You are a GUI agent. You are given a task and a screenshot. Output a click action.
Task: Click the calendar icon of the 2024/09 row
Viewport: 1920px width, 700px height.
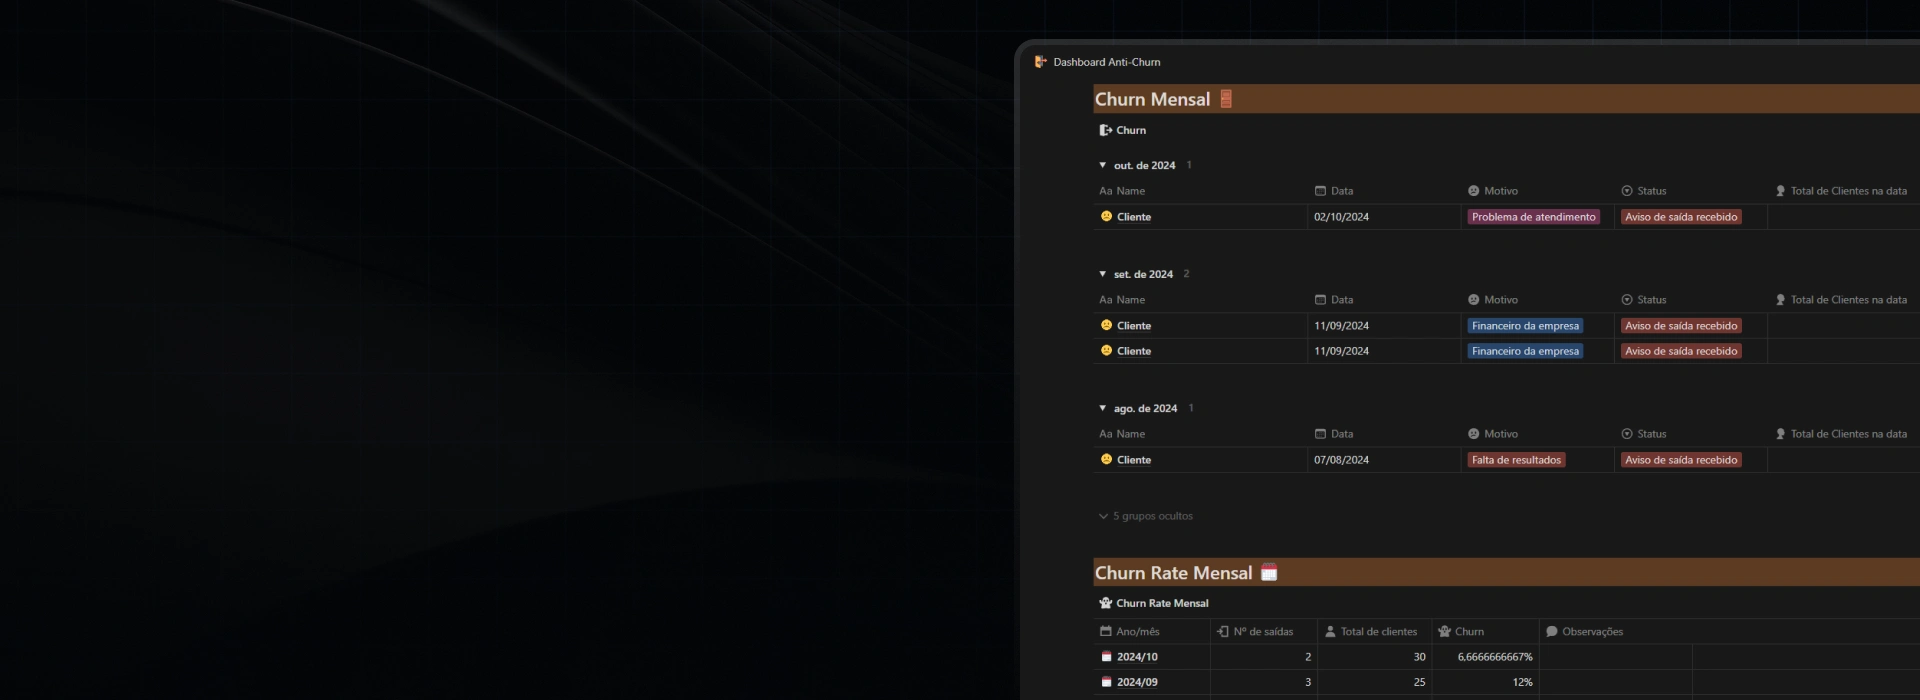pyautogui.click(x=1106, y=682)
